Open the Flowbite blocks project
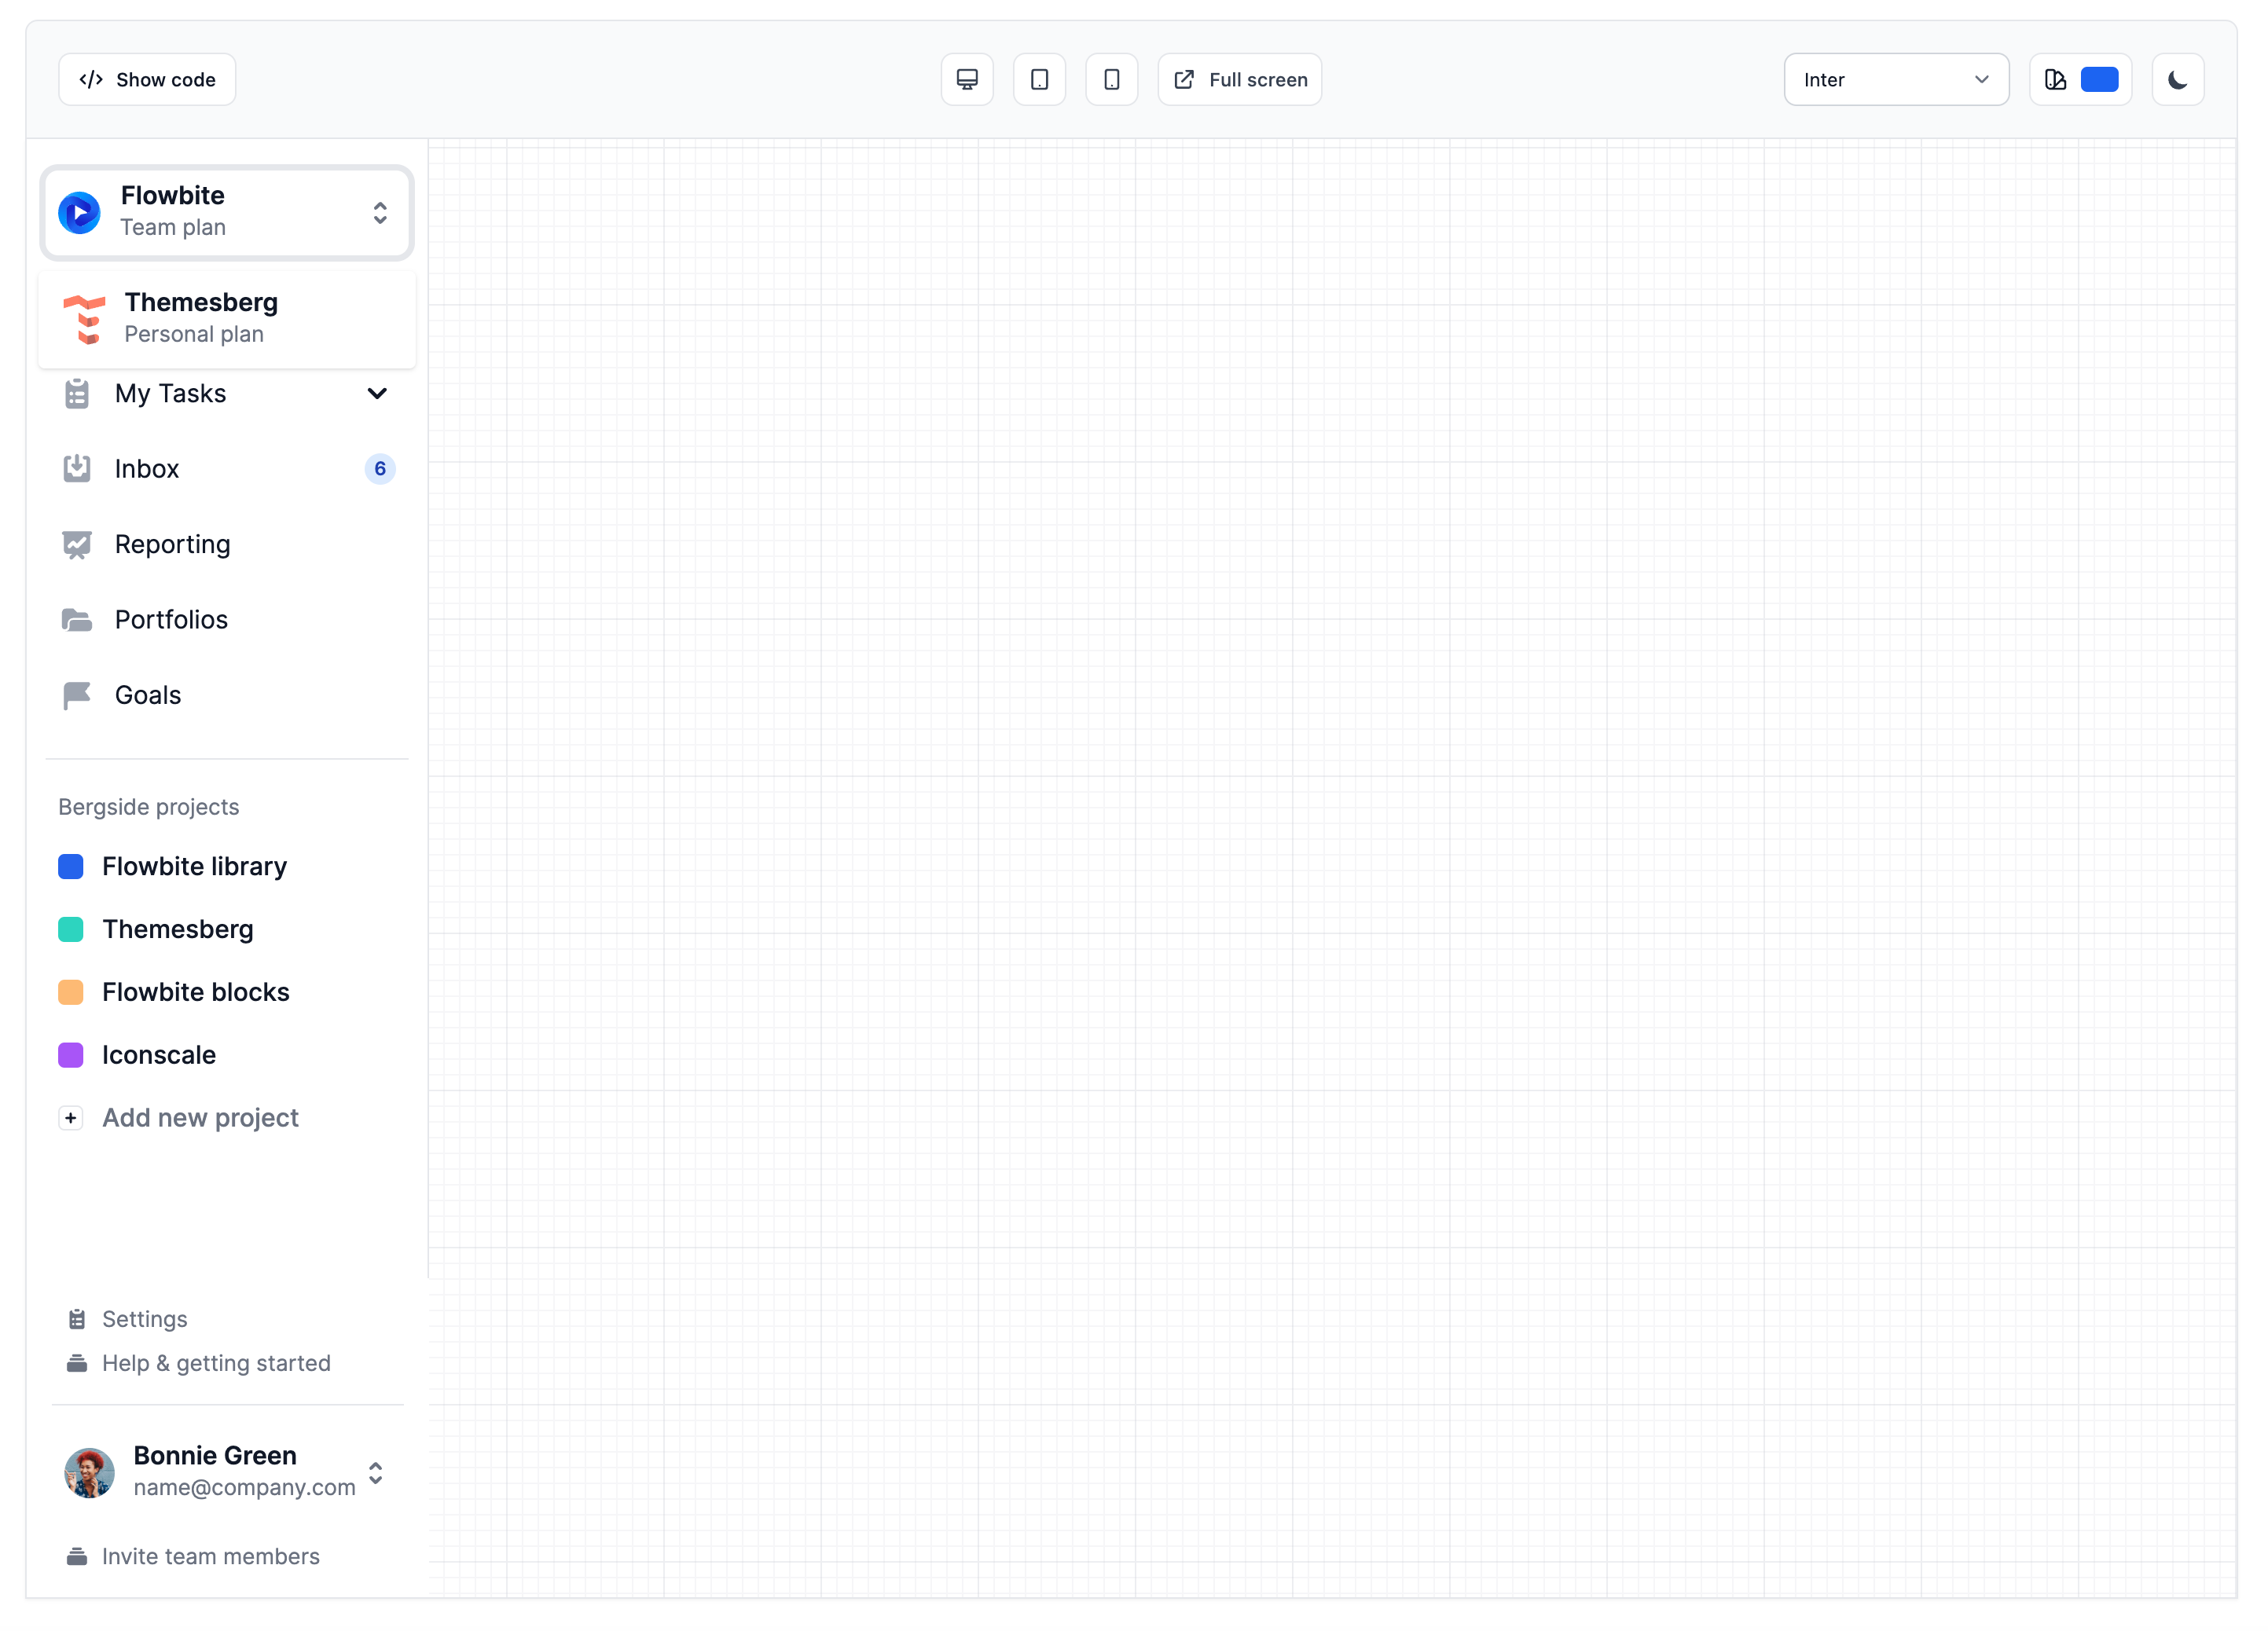This screenshot has height=1631, width=2268. click(x=196, y=991)
